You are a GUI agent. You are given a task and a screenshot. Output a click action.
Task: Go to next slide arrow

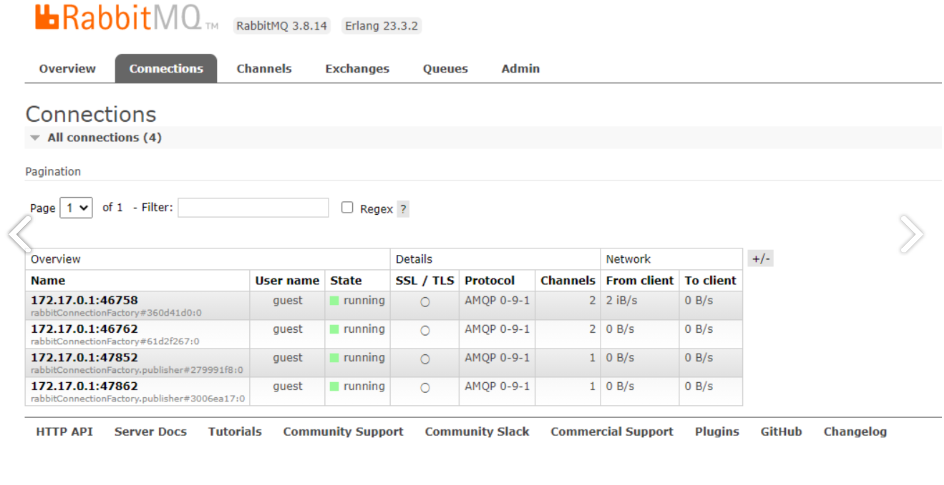coord(911,233)
